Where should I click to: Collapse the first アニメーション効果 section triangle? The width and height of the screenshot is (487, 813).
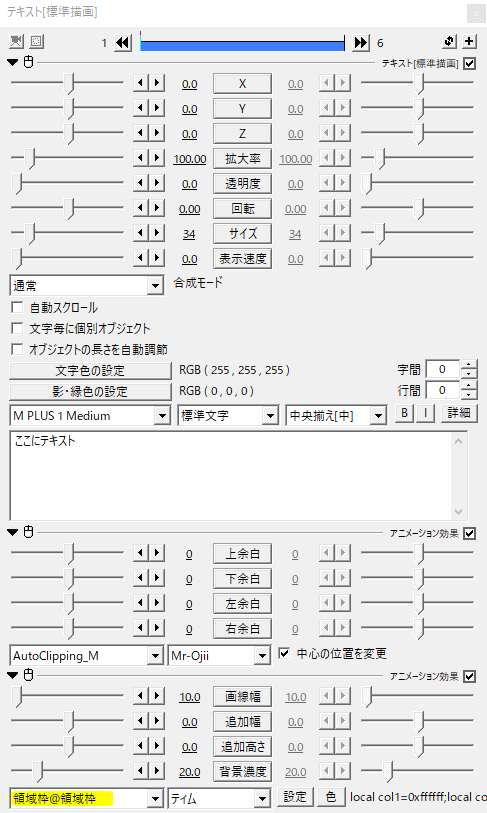coord(13,532)
